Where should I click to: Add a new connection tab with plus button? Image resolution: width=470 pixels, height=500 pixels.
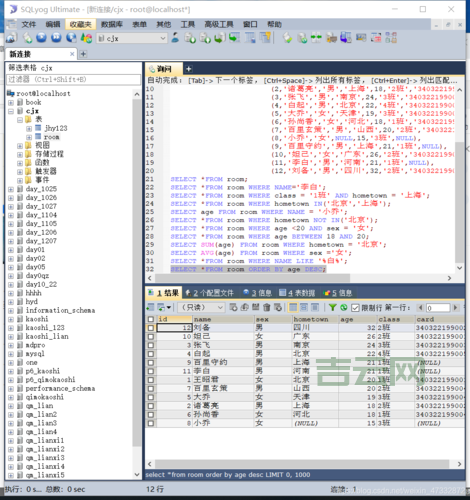point(83,54)
